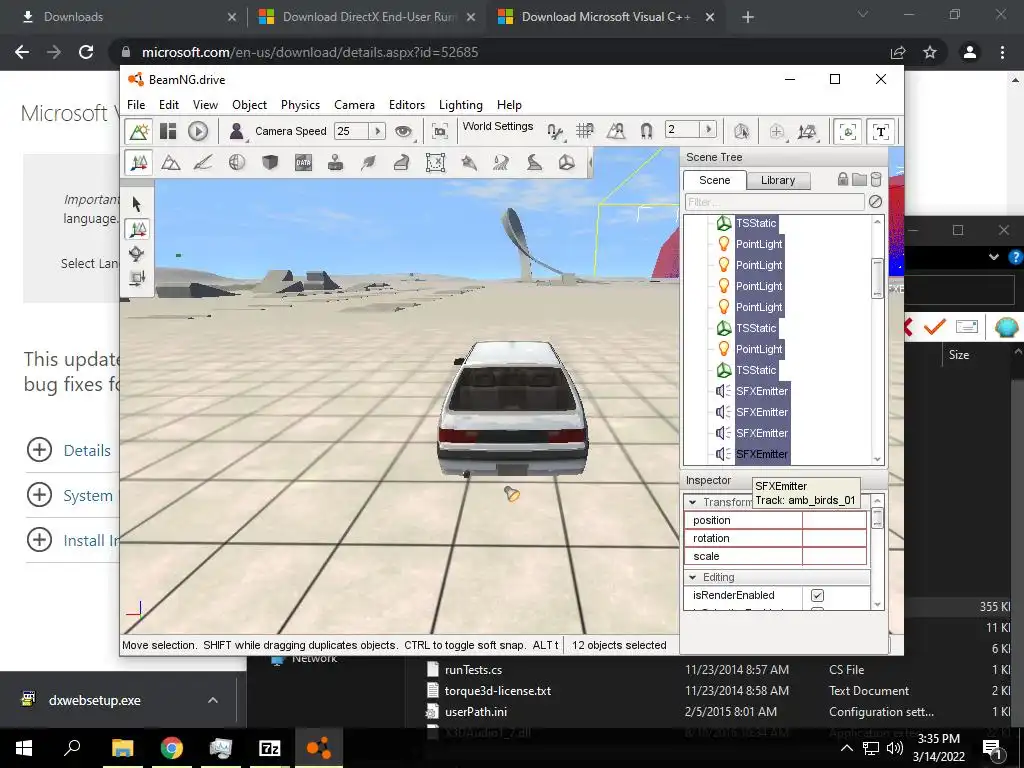This screenshot has width=1024, height=768.
Task: Open Camera Speed value arrow
Action: 377,131
